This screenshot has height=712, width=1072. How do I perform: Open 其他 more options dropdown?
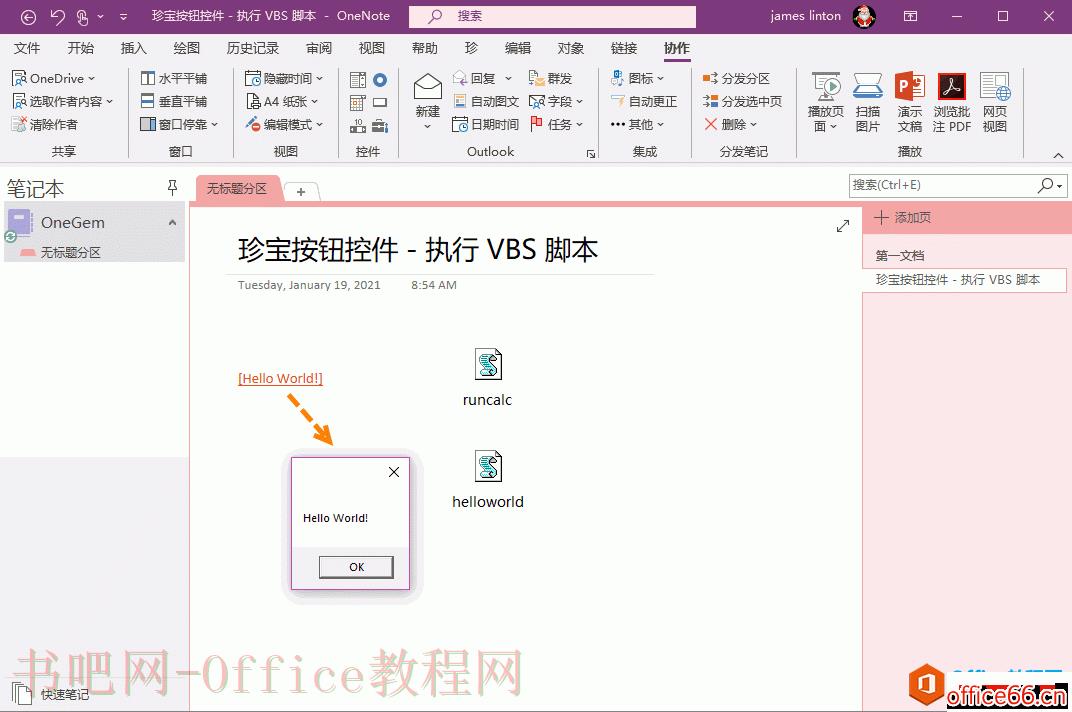637,124
